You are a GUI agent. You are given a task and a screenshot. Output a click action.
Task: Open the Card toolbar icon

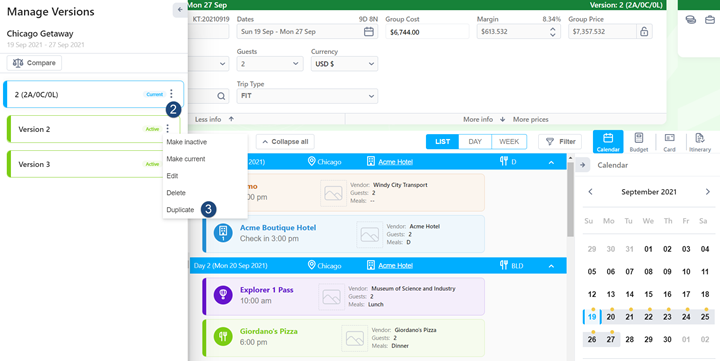(669, 141)
